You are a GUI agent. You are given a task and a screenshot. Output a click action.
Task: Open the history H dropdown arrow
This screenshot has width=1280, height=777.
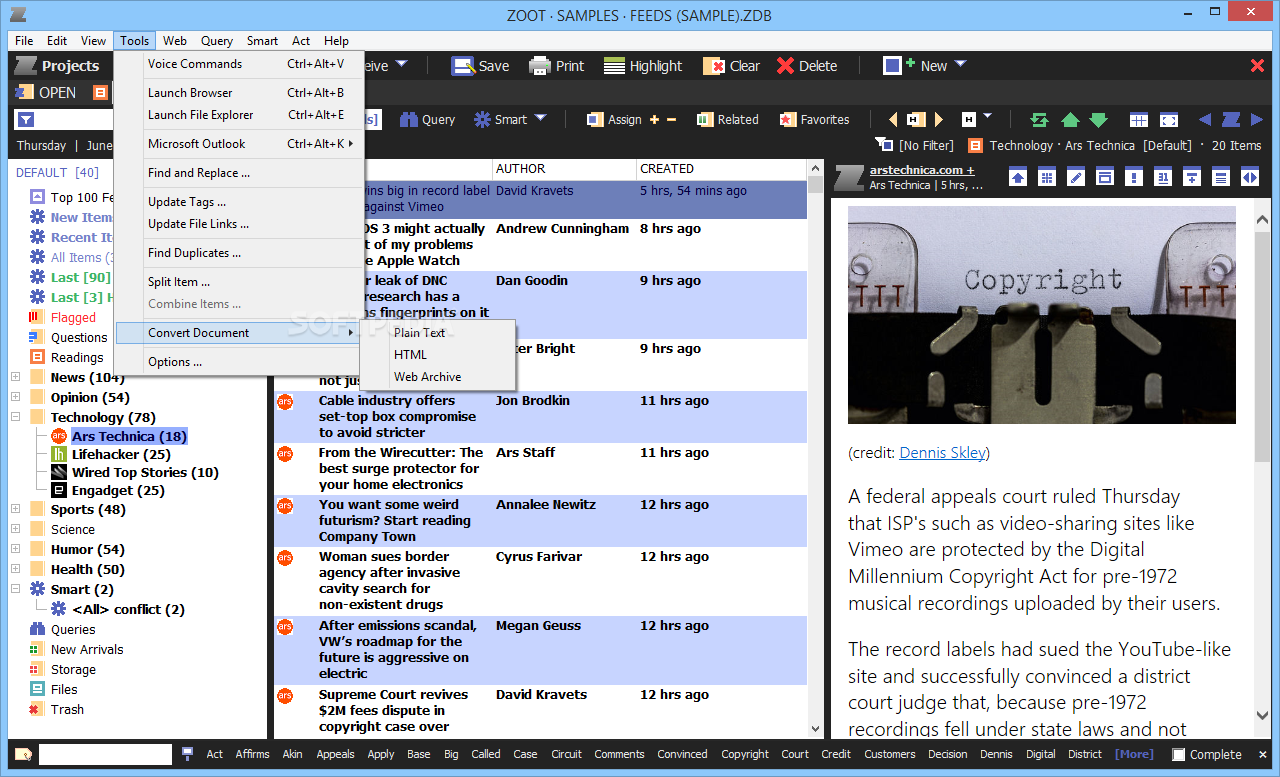coord(987,118)
